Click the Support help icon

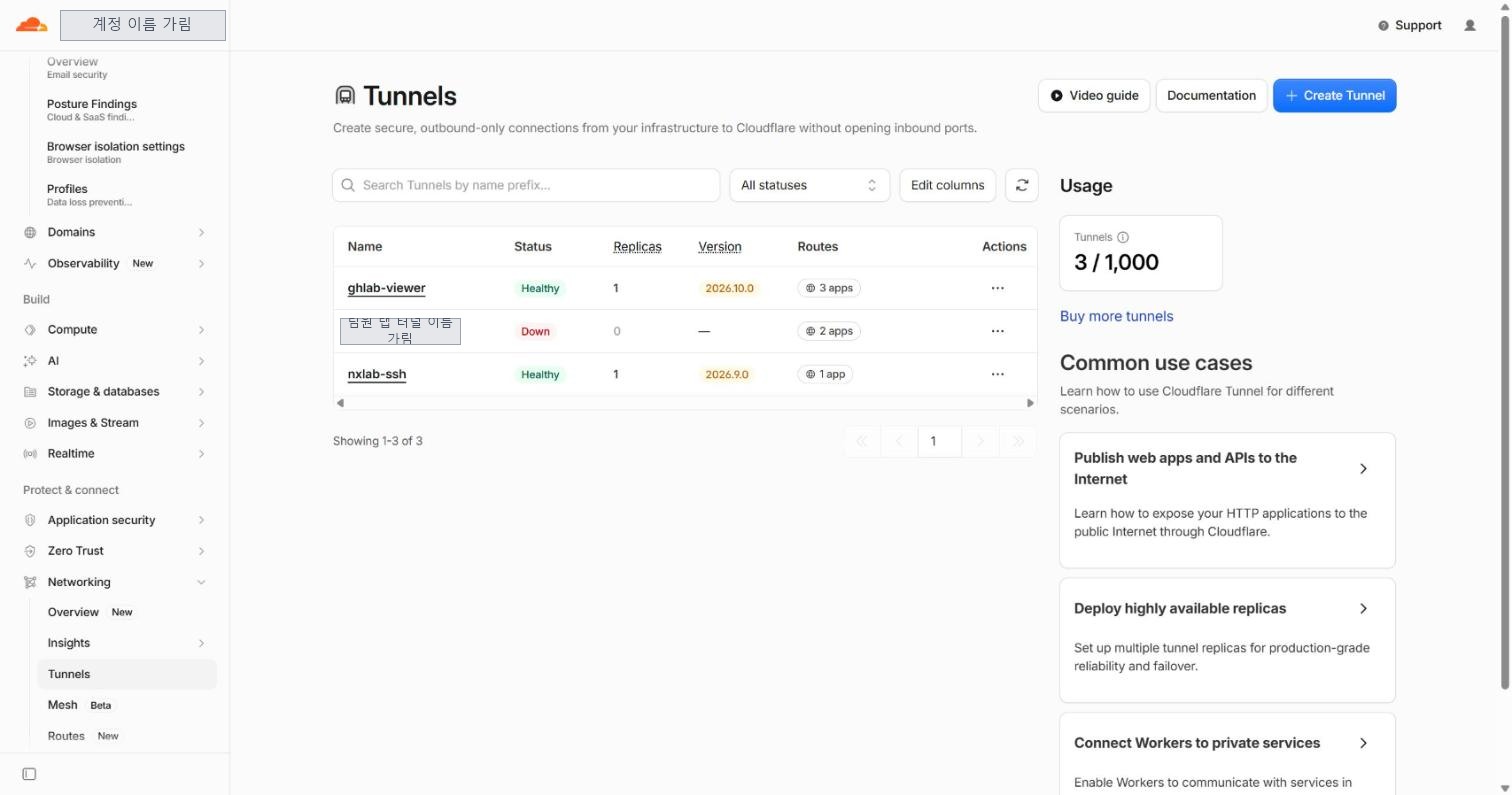[x=1383, y=26]
